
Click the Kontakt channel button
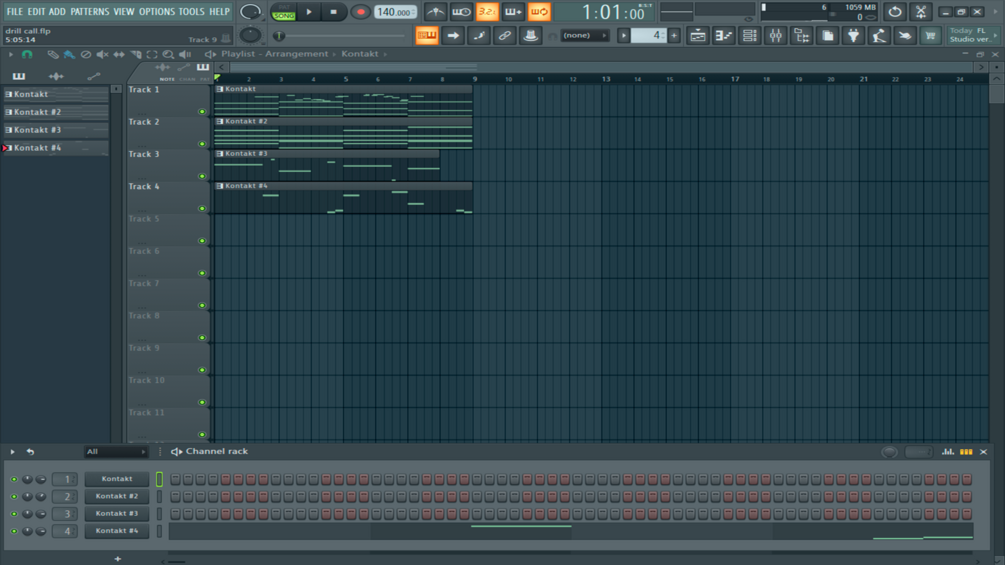point(117,479)
